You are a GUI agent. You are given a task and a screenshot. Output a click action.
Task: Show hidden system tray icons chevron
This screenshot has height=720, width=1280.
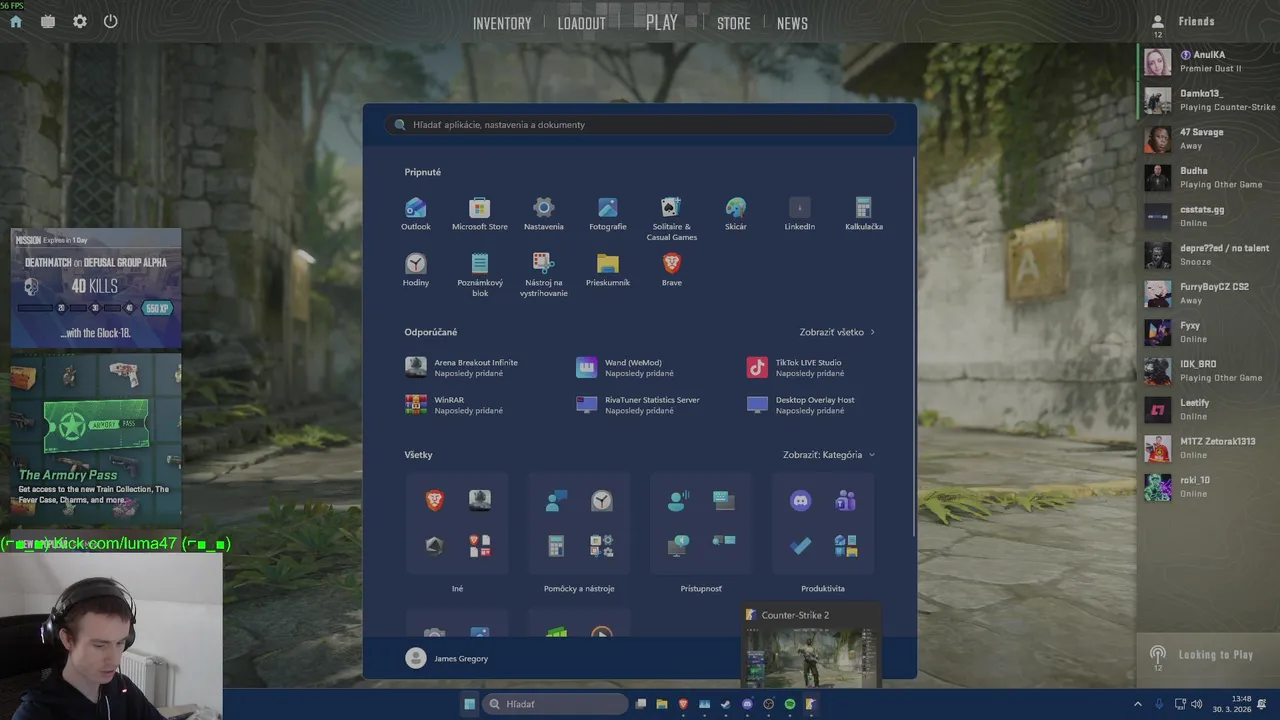point(1137,704)
